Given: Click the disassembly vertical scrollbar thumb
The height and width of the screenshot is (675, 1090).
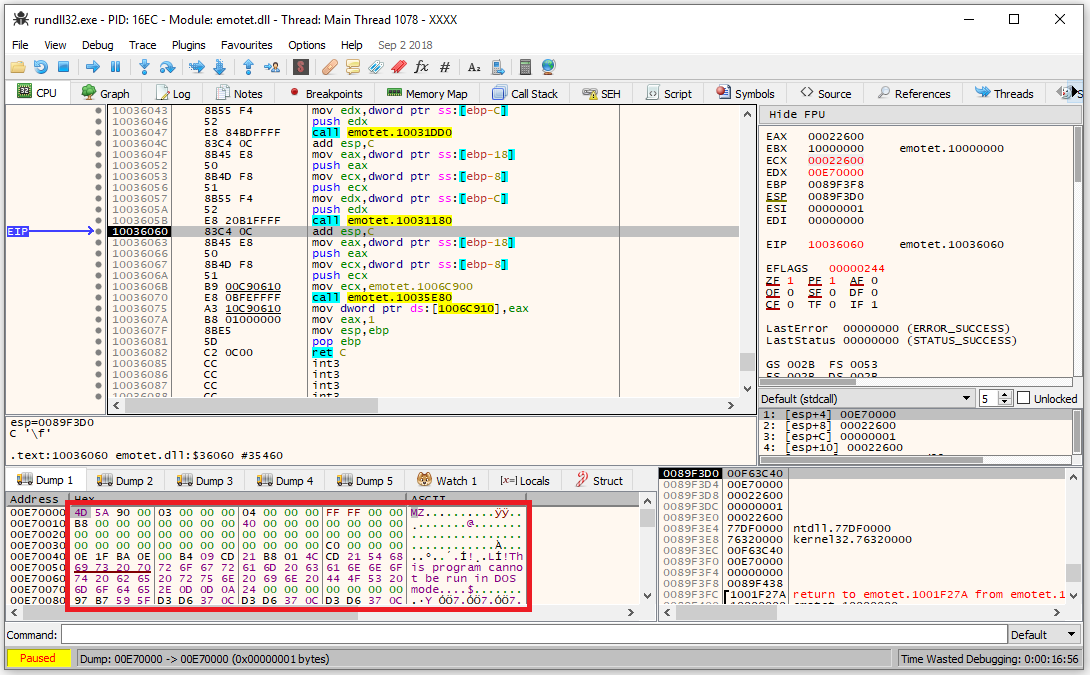Looking at the screenshot, I should pos(746,361).
